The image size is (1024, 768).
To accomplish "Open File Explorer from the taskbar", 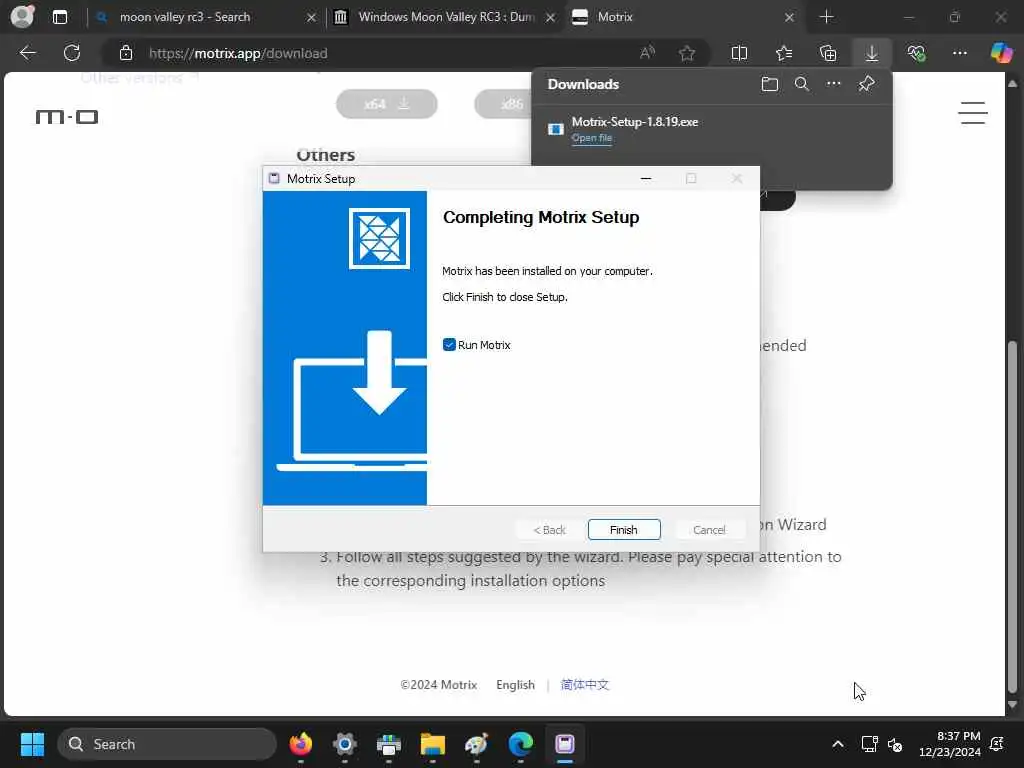I will click(x=432, y=744).
